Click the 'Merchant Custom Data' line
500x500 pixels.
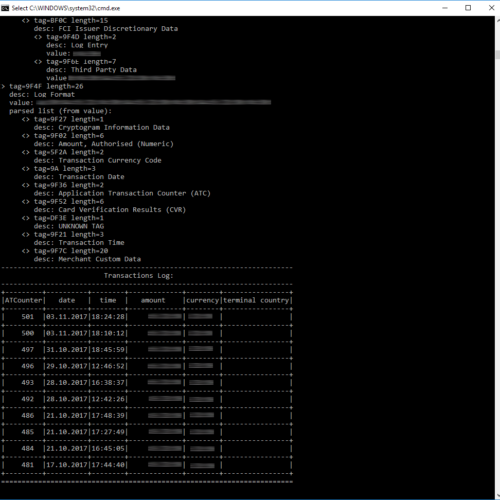click(87, 259)
